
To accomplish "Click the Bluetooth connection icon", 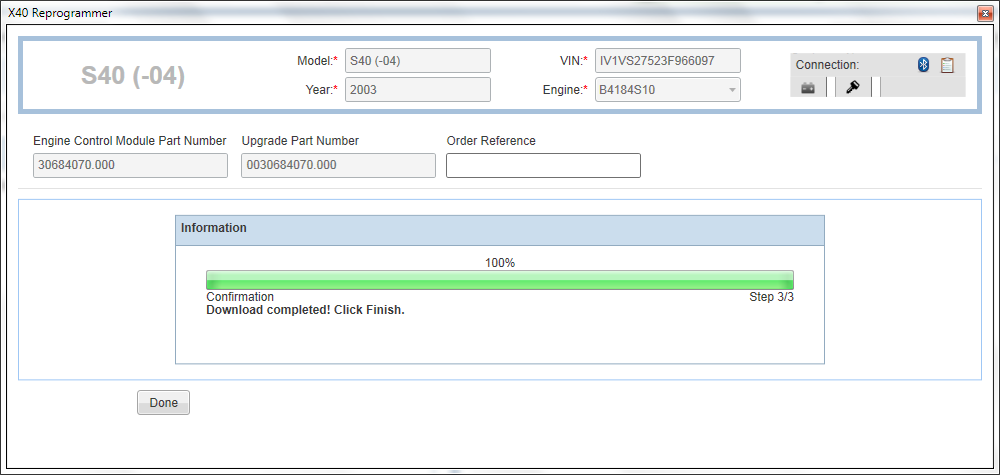I will point(923,64).
